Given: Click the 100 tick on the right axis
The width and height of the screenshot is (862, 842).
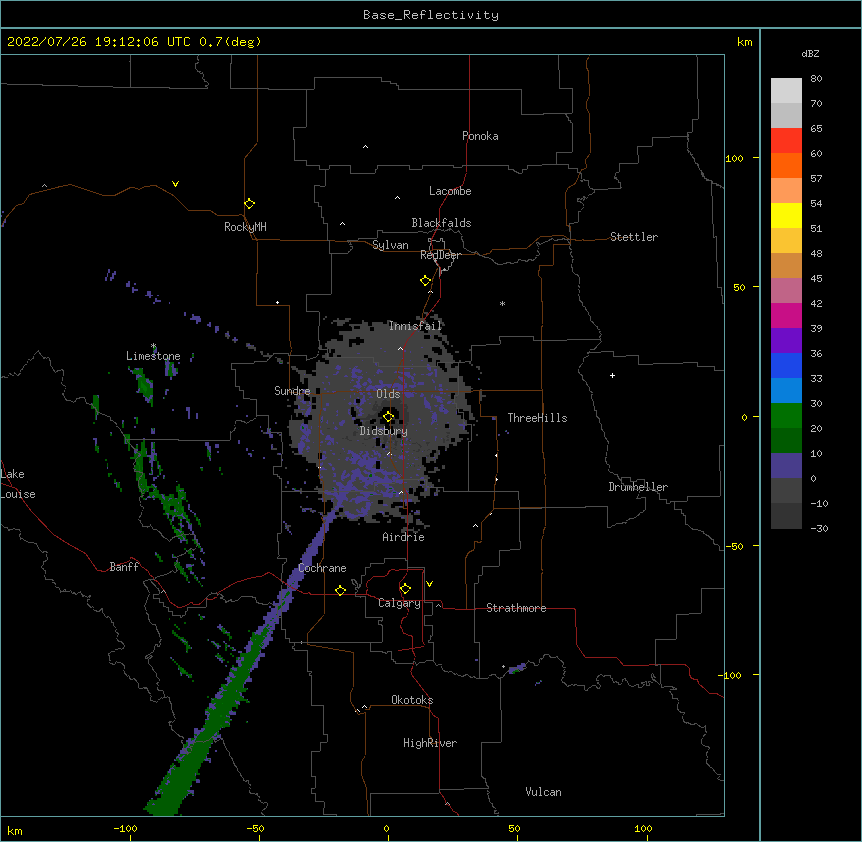Looking at the screenshot, I should tap(734, 158).
